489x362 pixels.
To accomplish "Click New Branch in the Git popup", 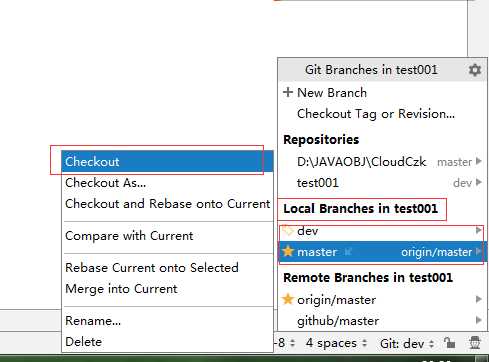I will pyautogui.click(x=383, y=92).
